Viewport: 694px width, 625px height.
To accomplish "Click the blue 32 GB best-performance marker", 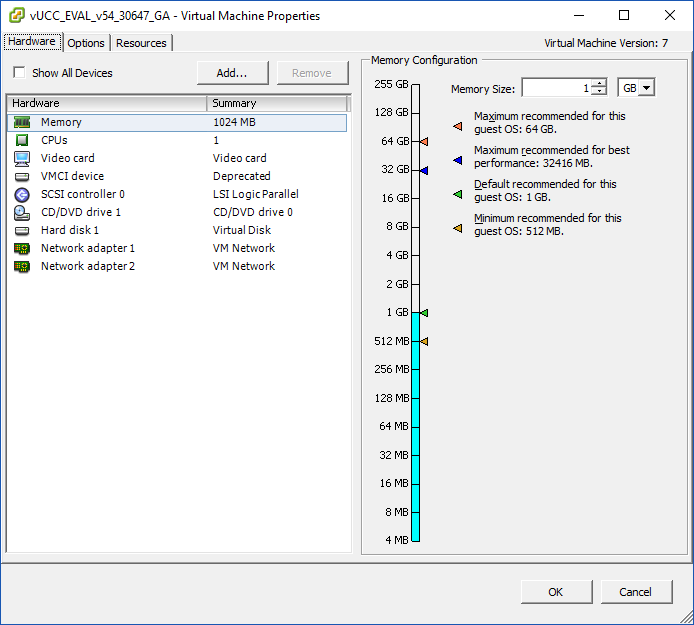I will [x=424, y=170].
